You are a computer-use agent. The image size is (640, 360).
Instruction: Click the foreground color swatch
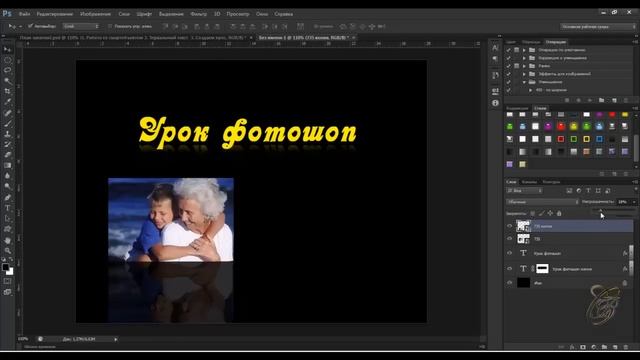5,267
